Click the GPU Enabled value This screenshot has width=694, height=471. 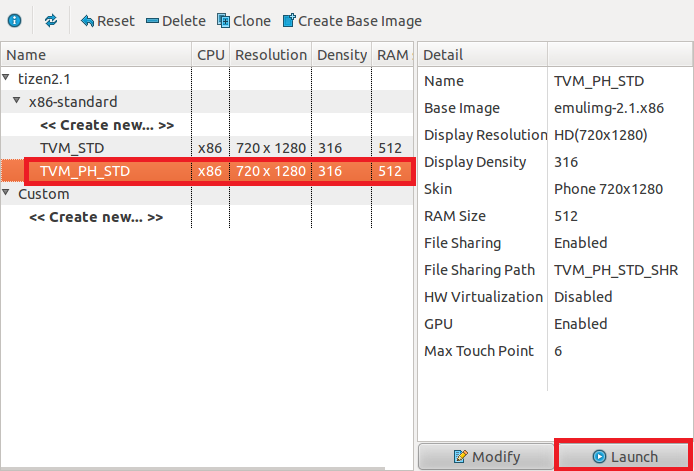580,324
